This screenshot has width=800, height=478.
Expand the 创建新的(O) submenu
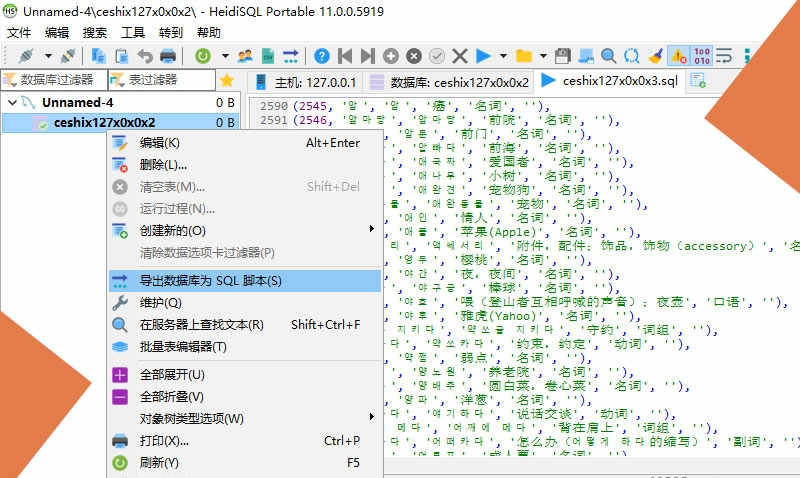click(x=372, y=229)
